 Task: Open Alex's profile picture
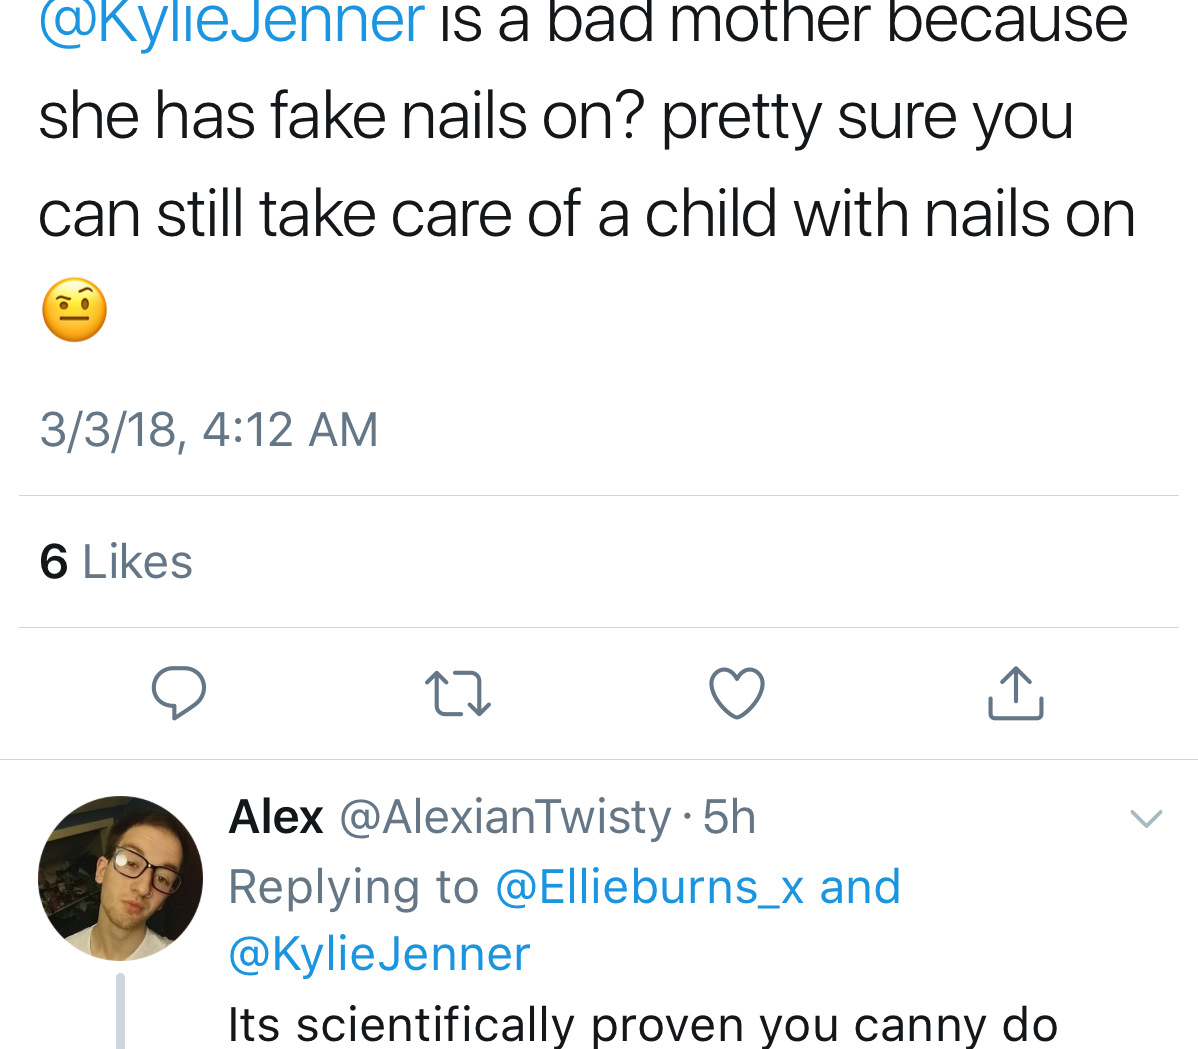click(x=120, y=878)
